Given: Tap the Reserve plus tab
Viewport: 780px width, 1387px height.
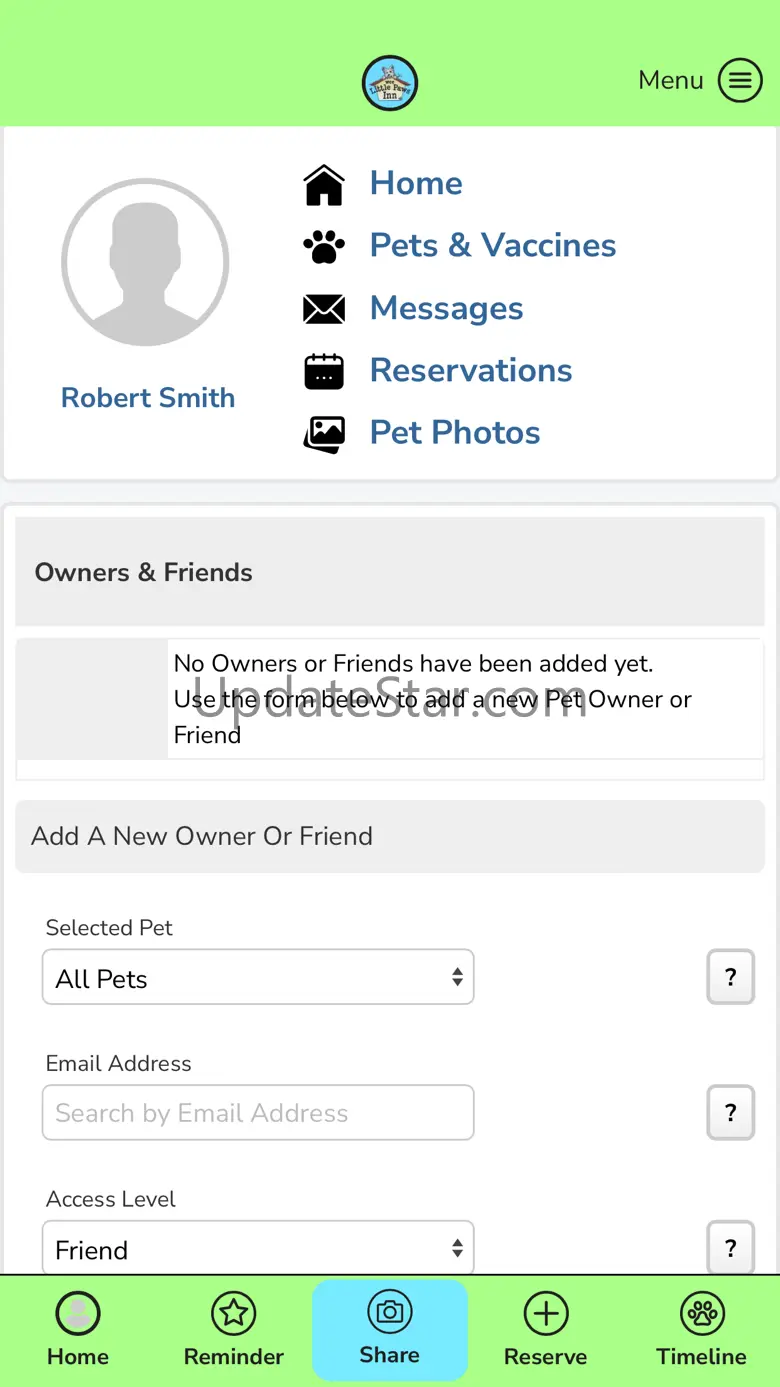Looking at the screenshot, I should [546, 1330].
